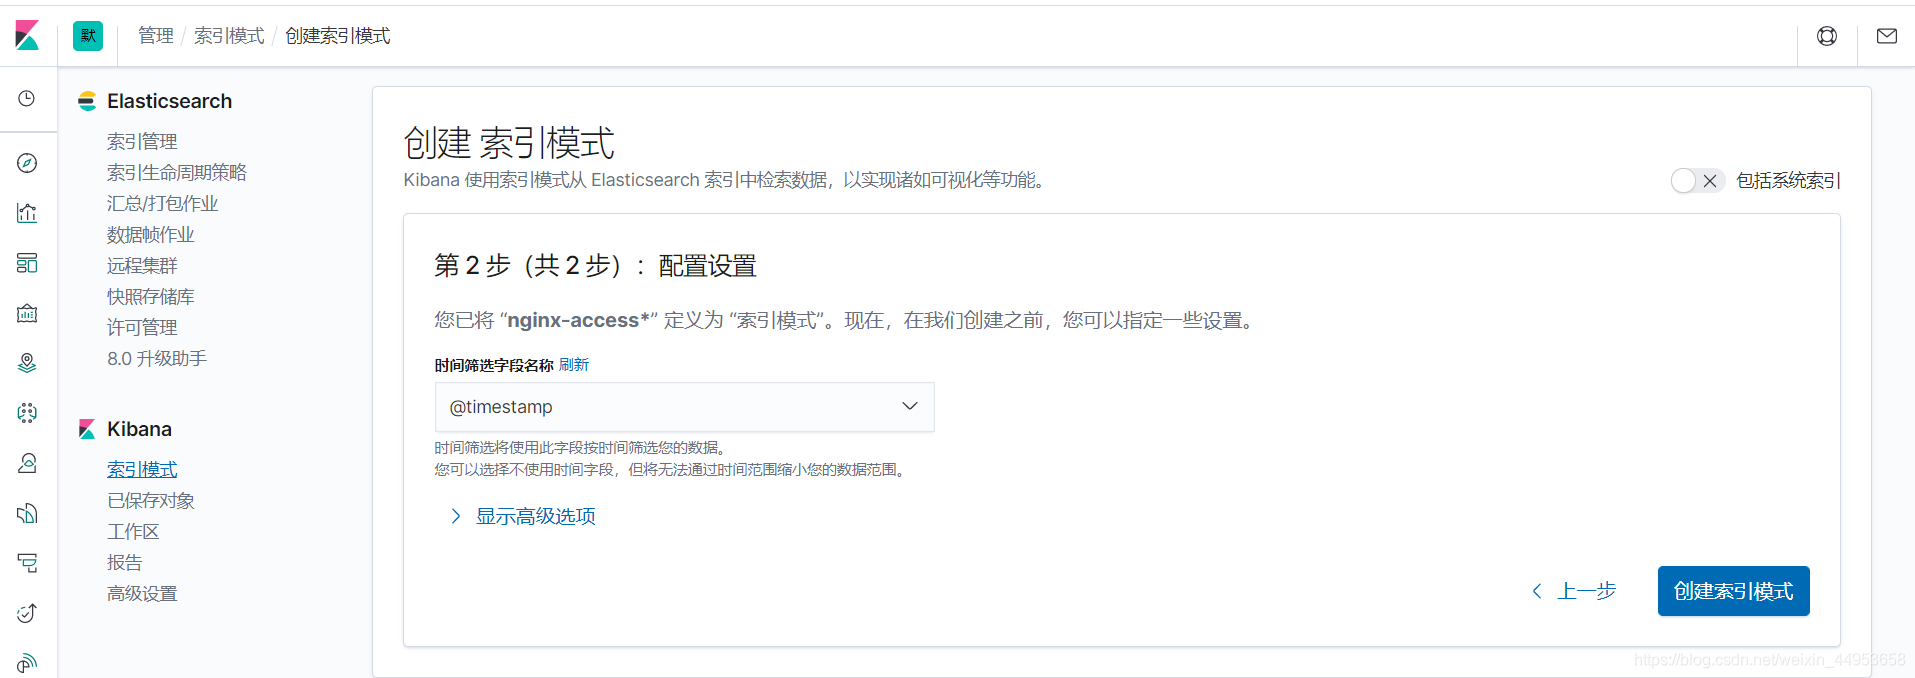Screen dimensions: 1915x678
Task: Open the newsfeed mail icon
Action: click(x=1887, y=36)
